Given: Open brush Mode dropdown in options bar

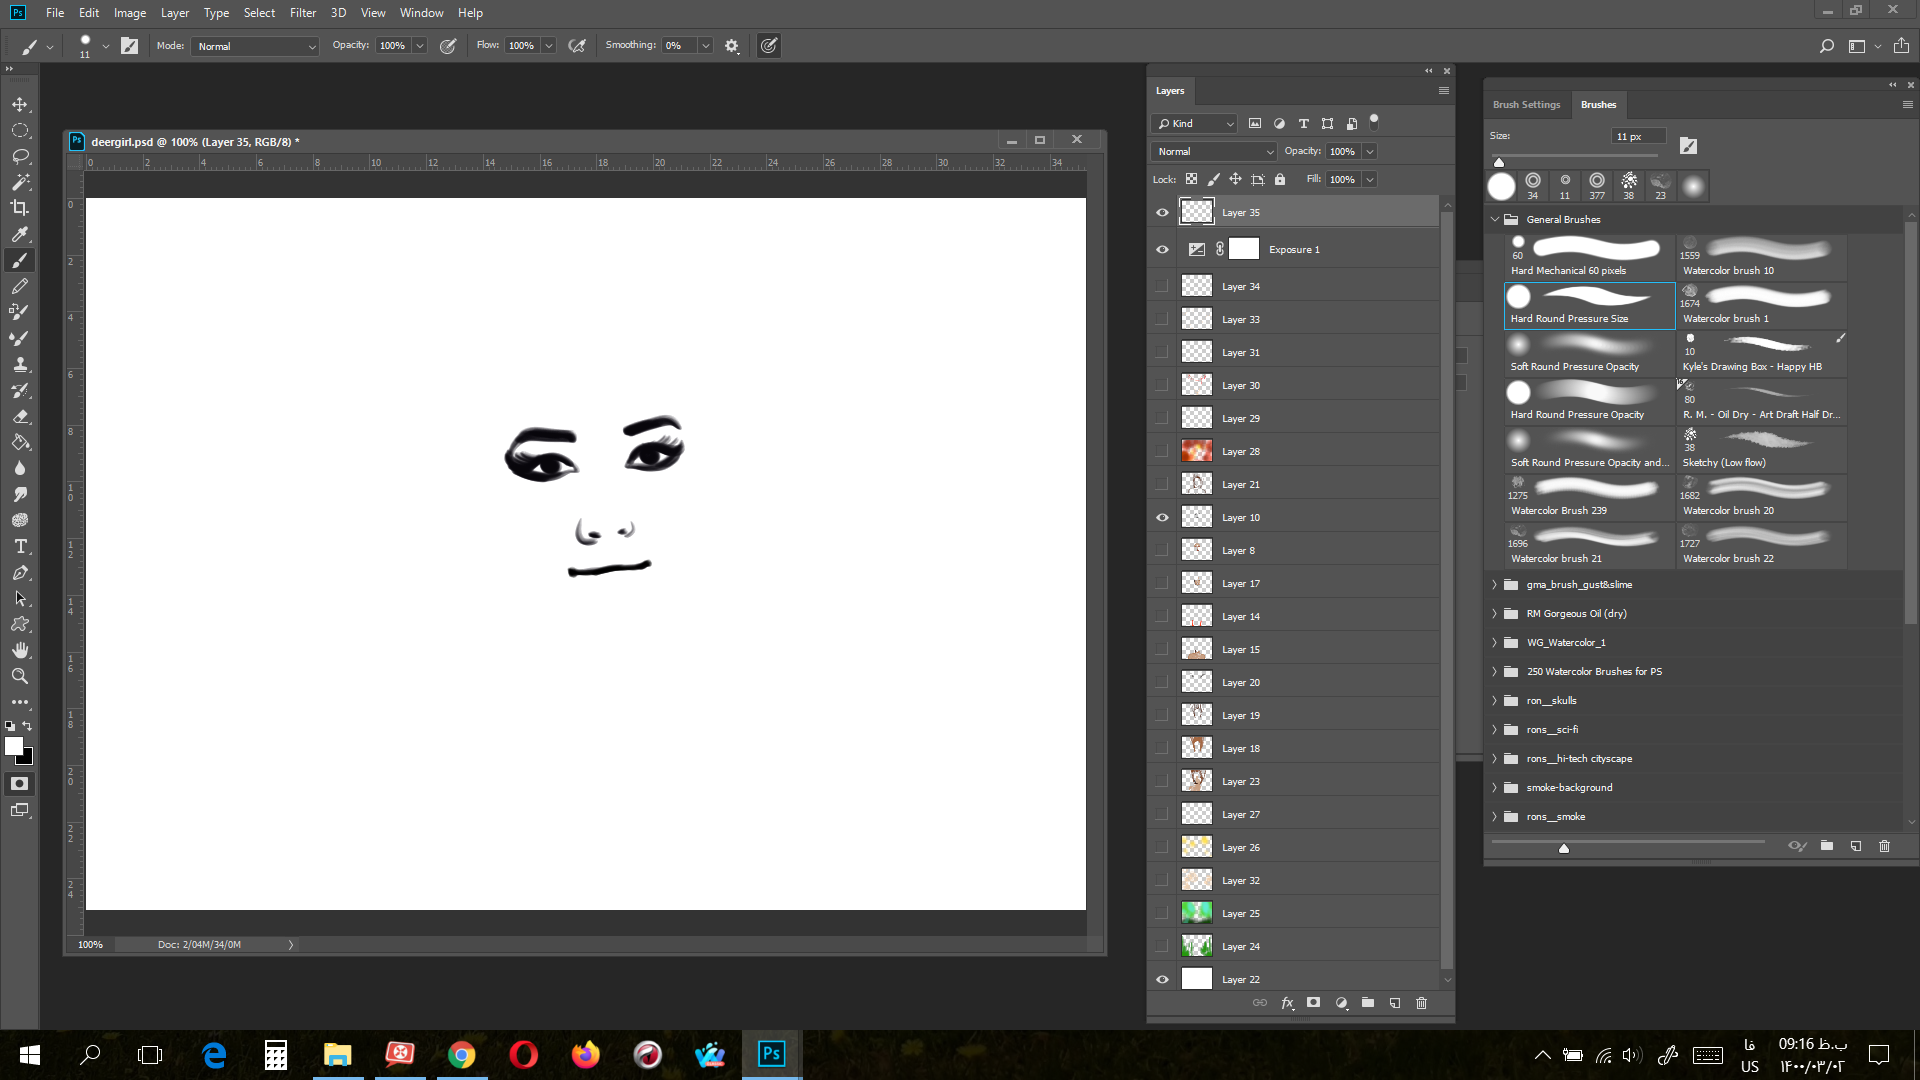Looking at the screenshot, I should tap(256, 46).
